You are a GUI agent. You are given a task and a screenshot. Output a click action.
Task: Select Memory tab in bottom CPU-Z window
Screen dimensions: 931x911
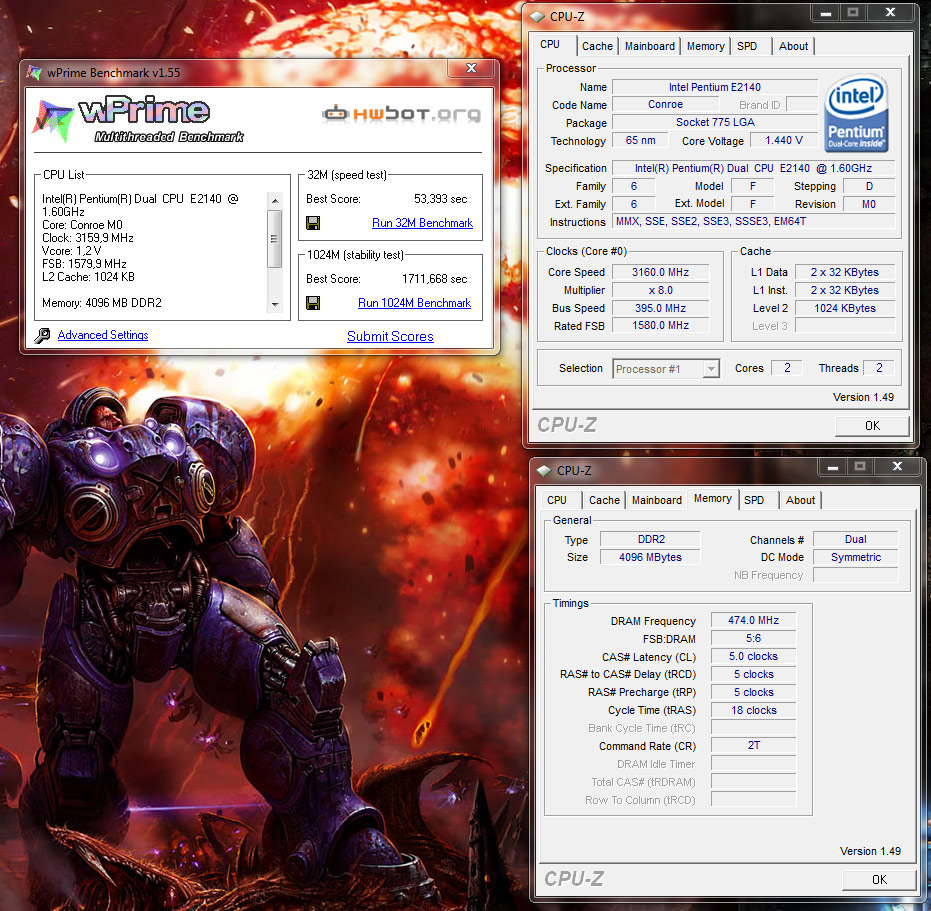[x=712, y=498]
